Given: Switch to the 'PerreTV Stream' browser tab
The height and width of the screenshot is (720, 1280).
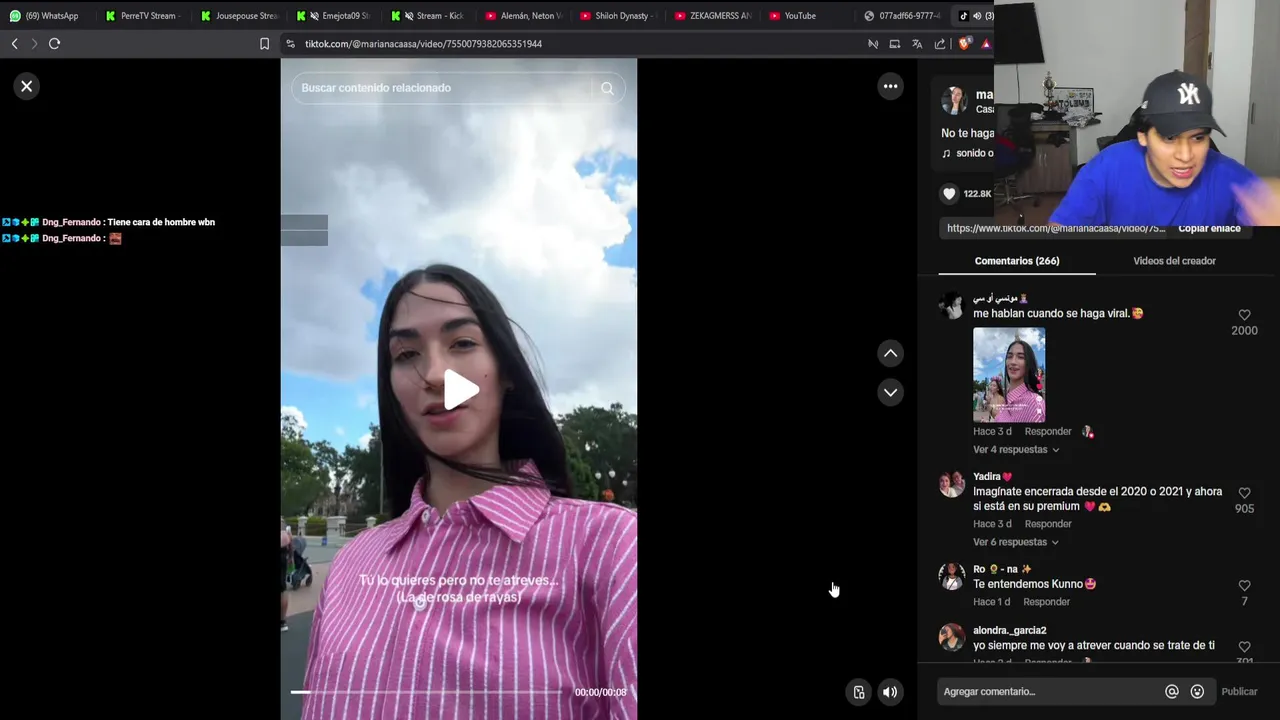Looking at the screenshot, I should [145, 16].
